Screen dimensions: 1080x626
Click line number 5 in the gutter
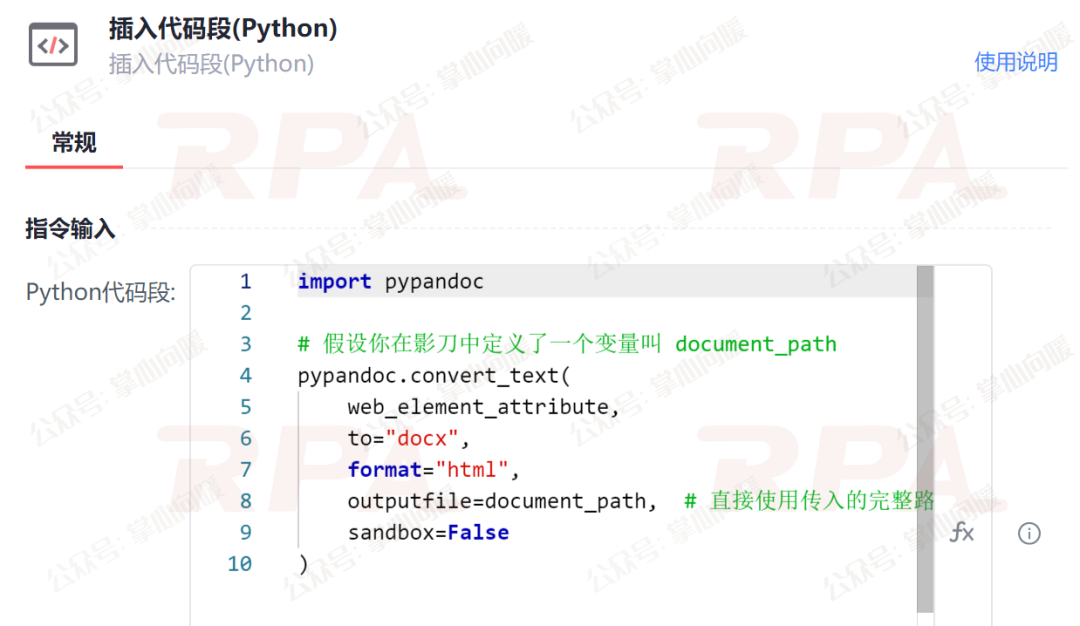pos(246,407)
